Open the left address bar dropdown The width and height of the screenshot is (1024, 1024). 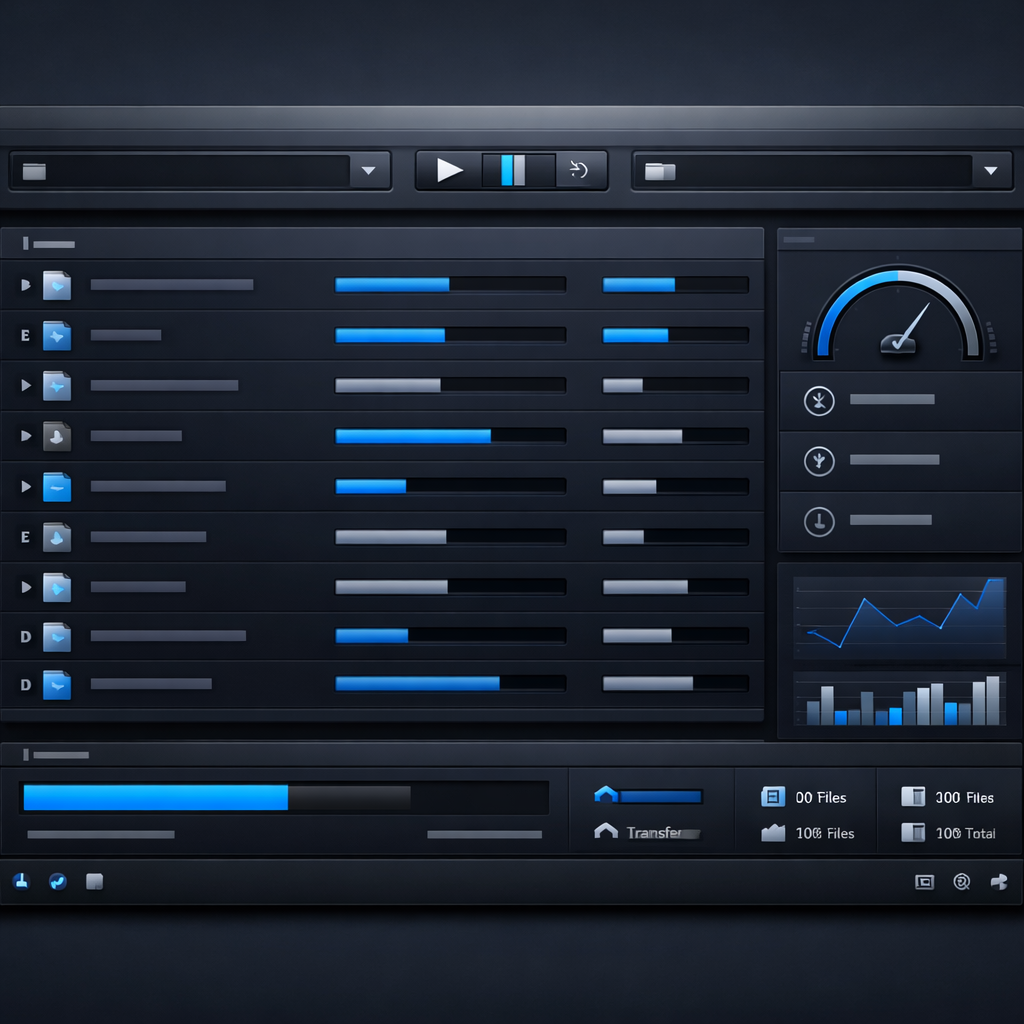pos(370,170)
